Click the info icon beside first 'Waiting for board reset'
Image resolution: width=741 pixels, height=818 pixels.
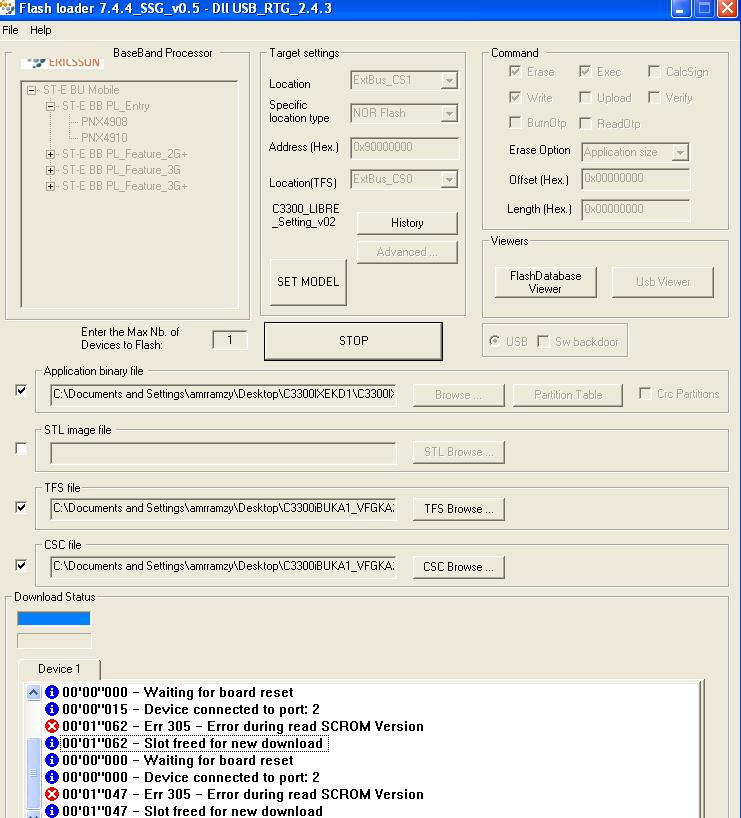pos(52,692)
